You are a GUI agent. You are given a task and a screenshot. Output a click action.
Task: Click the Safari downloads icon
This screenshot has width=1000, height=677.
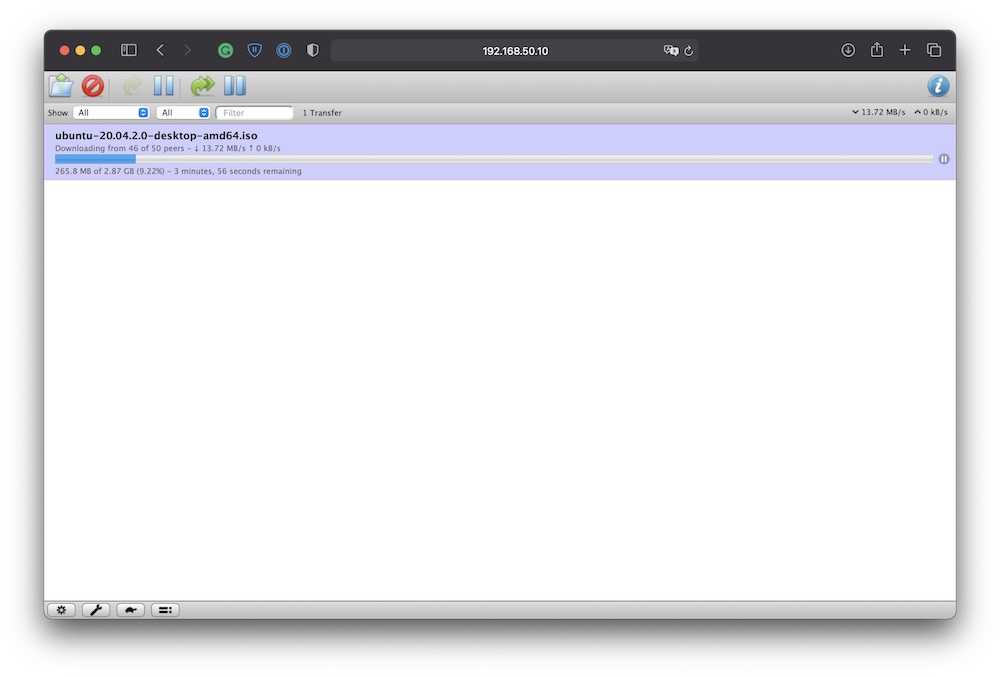point(848,50)
